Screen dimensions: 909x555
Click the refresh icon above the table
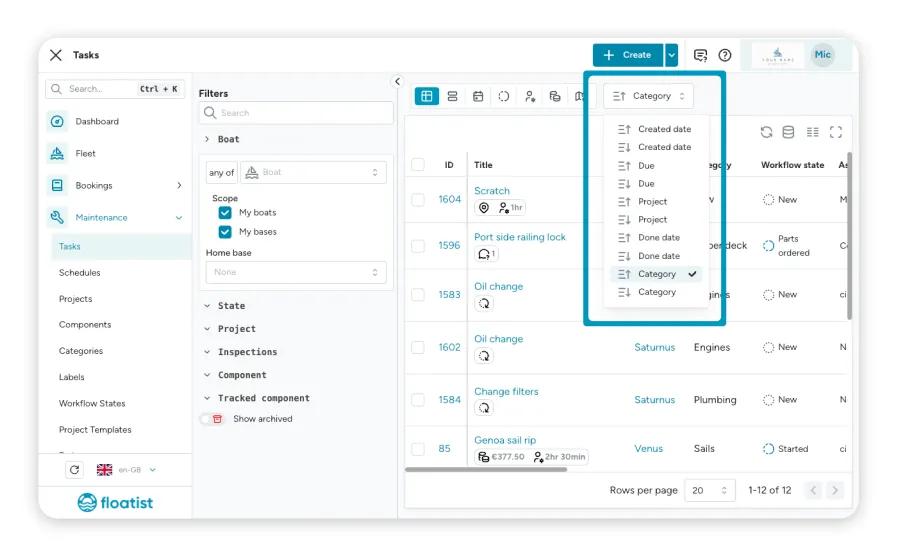point(766,132)
